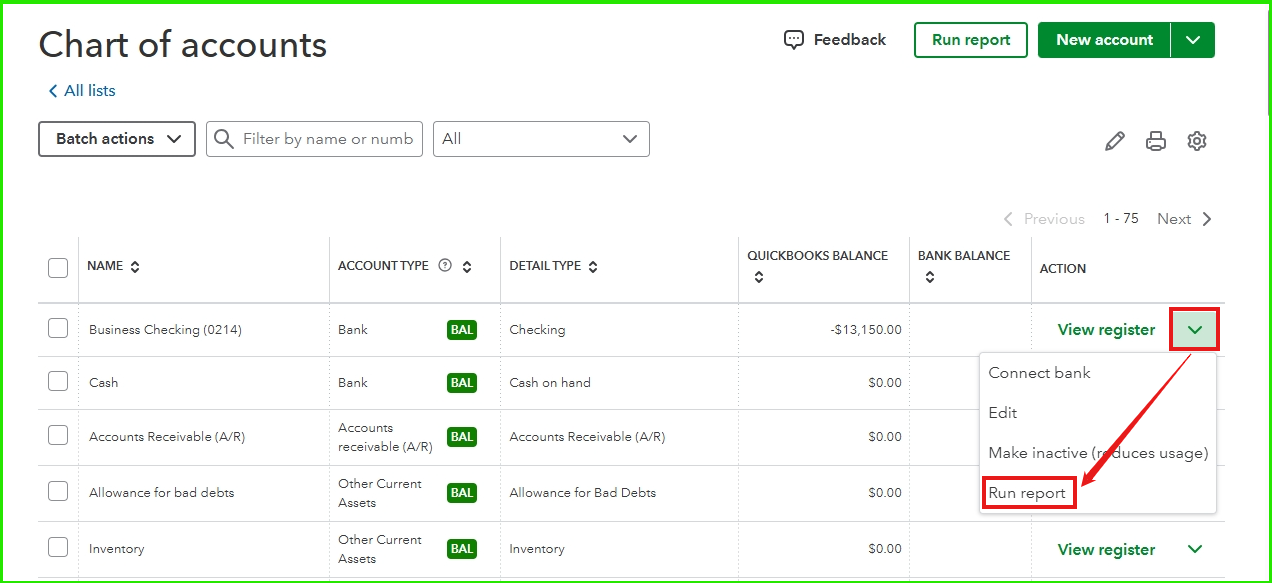Check the Business Checking (0214) checkbox

pos(58,329)
